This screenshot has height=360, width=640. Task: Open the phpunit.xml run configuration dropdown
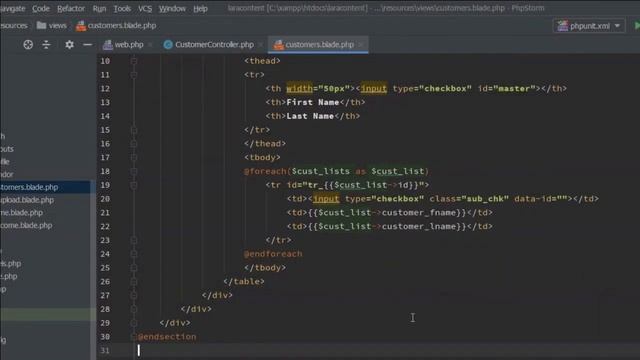(x=589, y=26)
